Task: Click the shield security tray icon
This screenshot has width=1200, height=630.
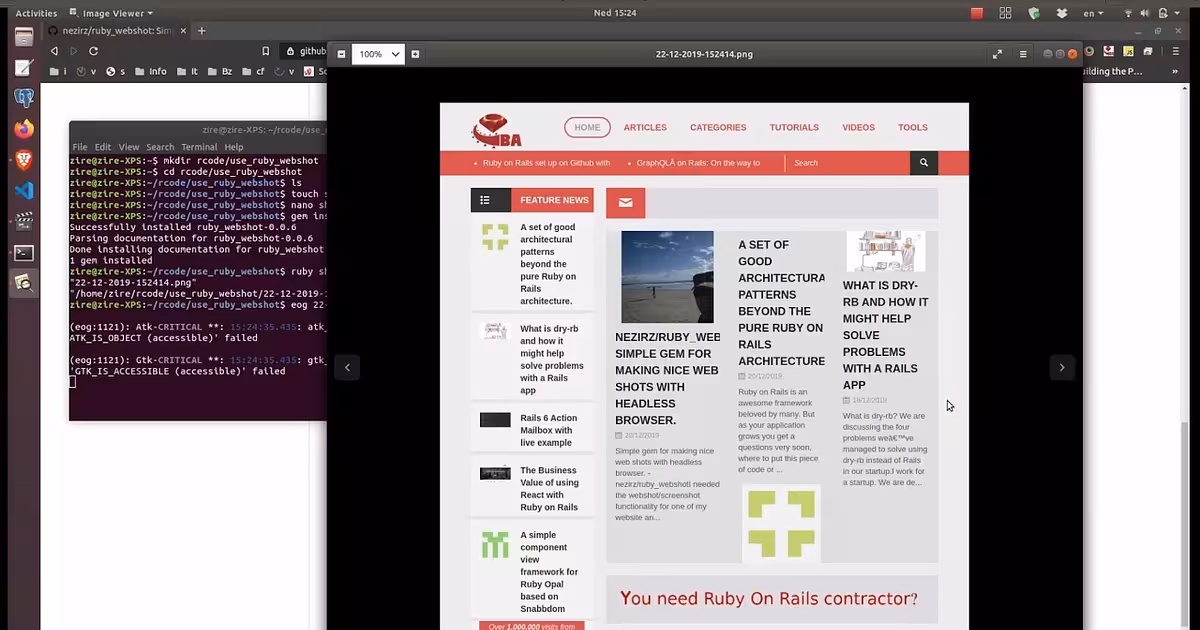Action: [x=1034, y=13]
